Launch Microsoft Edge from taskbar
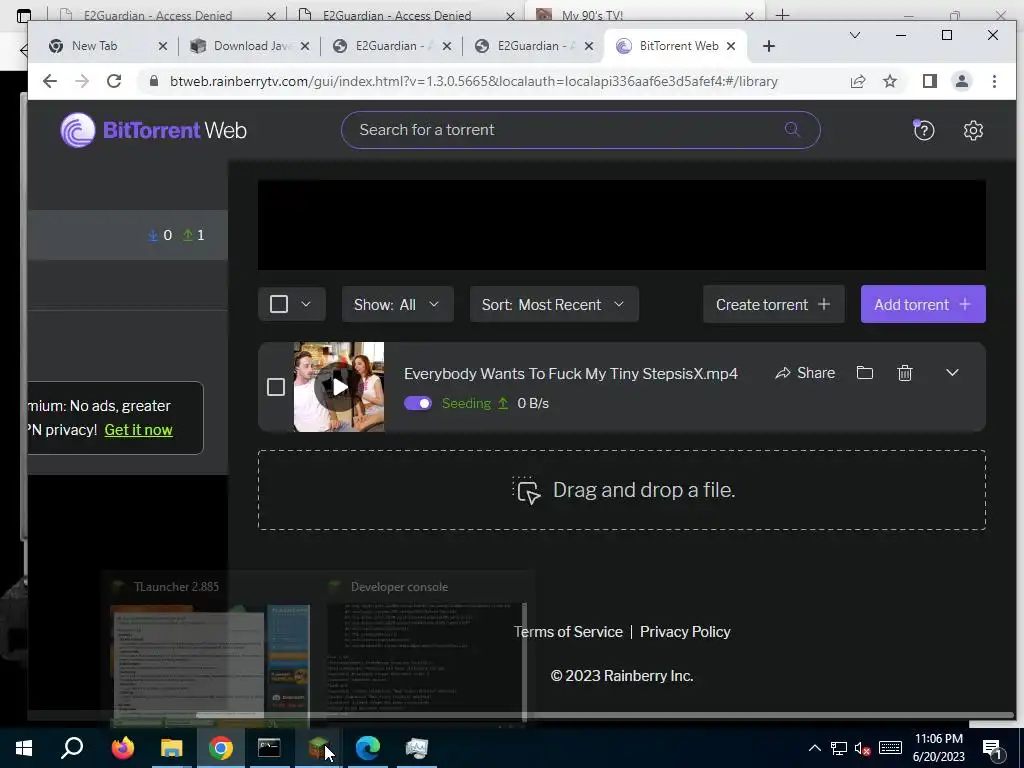This screenshot has width=1024, height=768. 367,747
